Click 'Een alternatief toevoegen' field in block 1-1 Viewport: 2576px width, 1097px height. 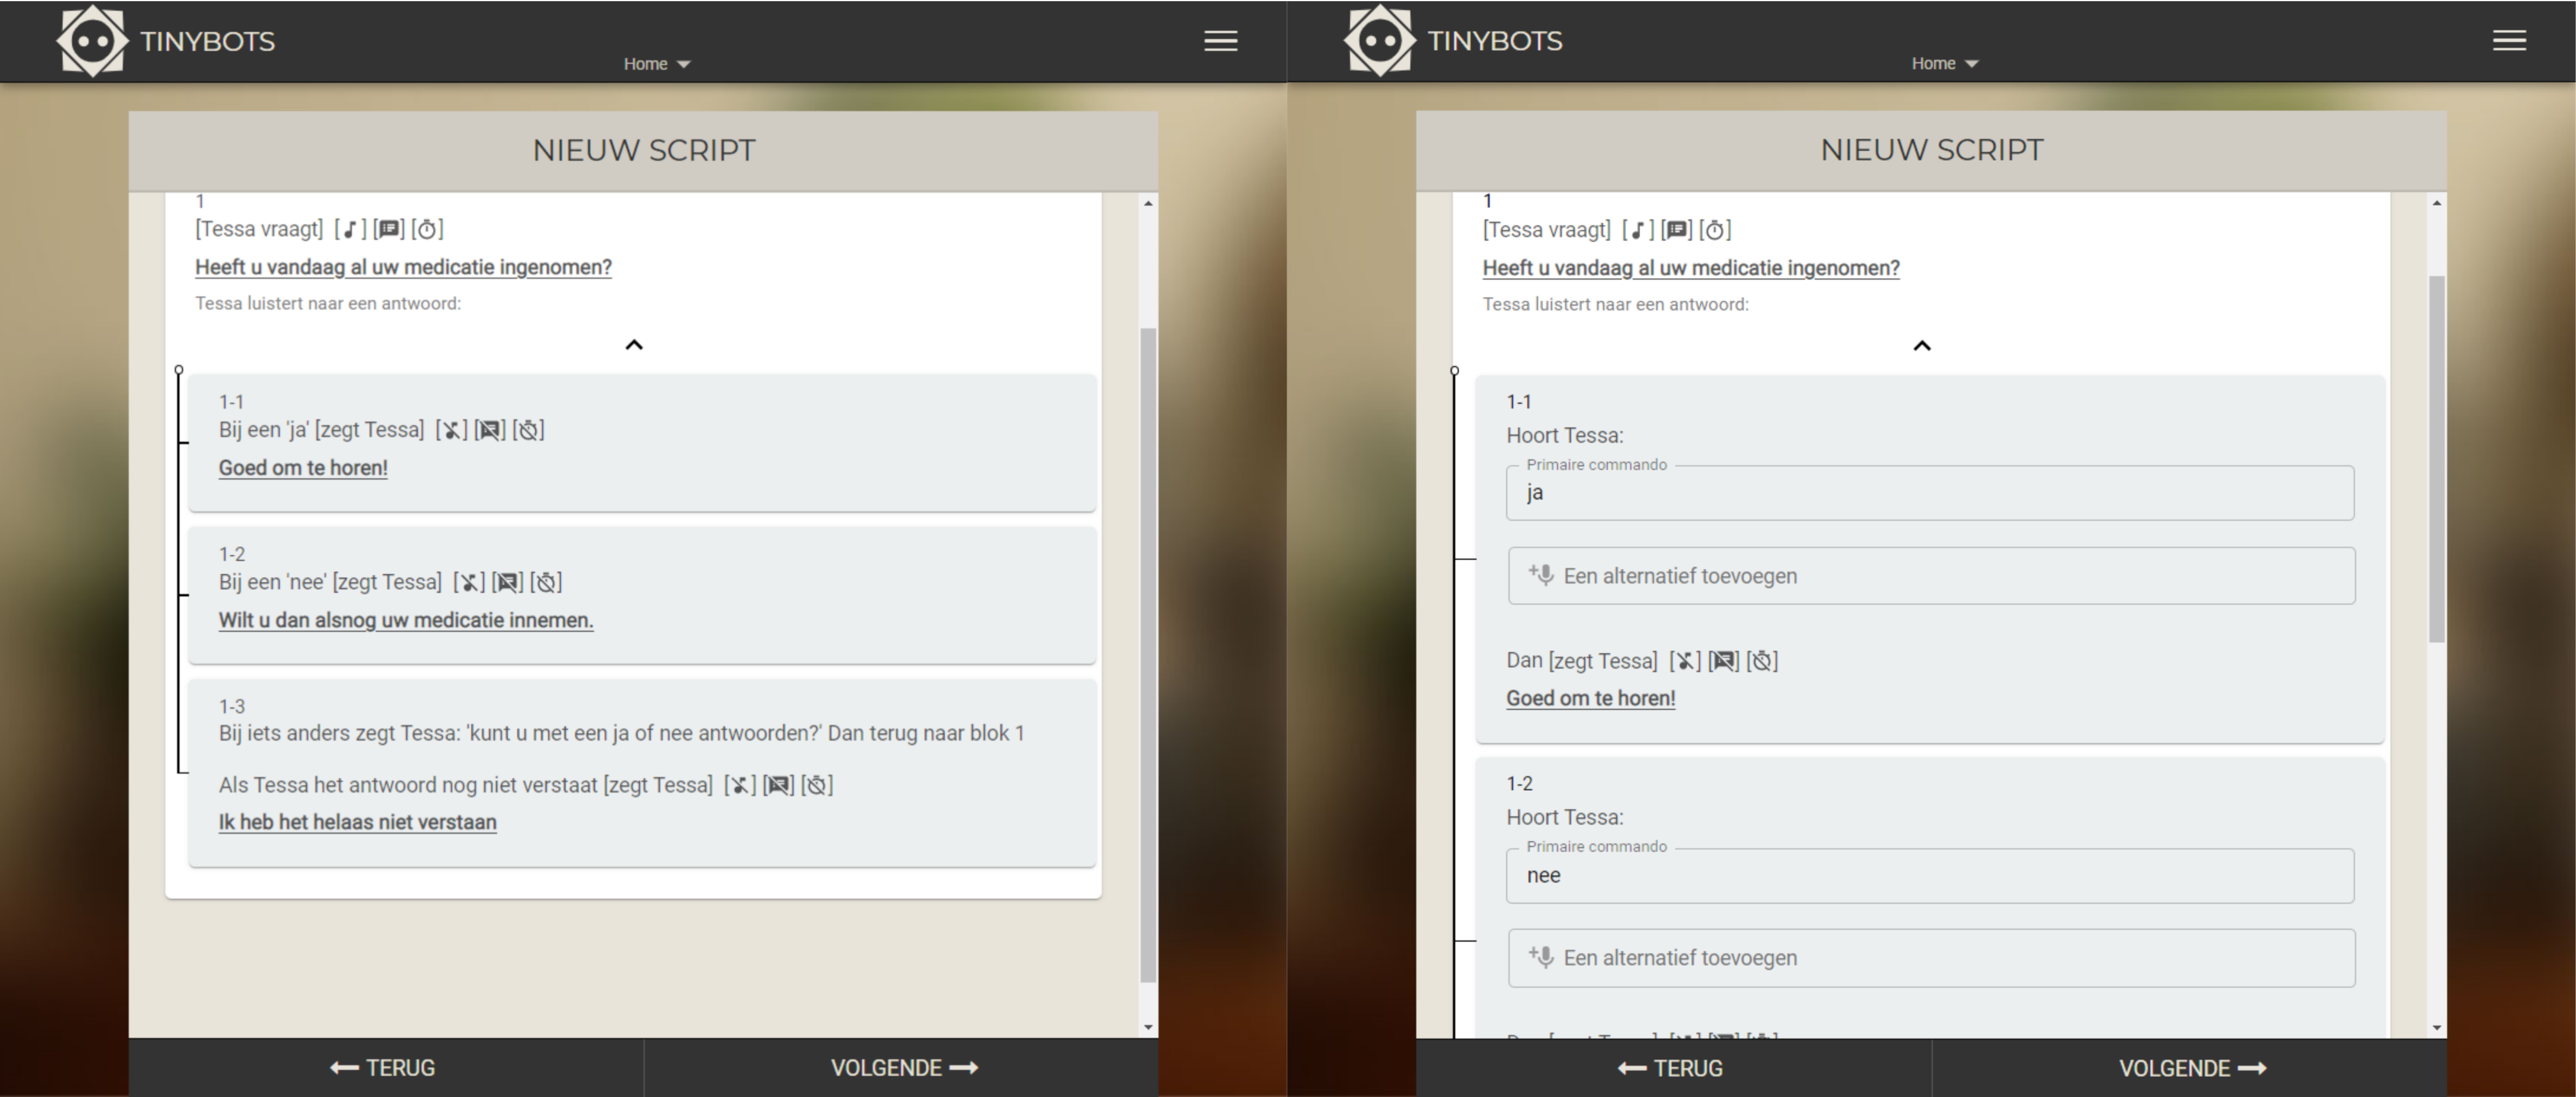pyautogui.click(x=1931, y=576)
